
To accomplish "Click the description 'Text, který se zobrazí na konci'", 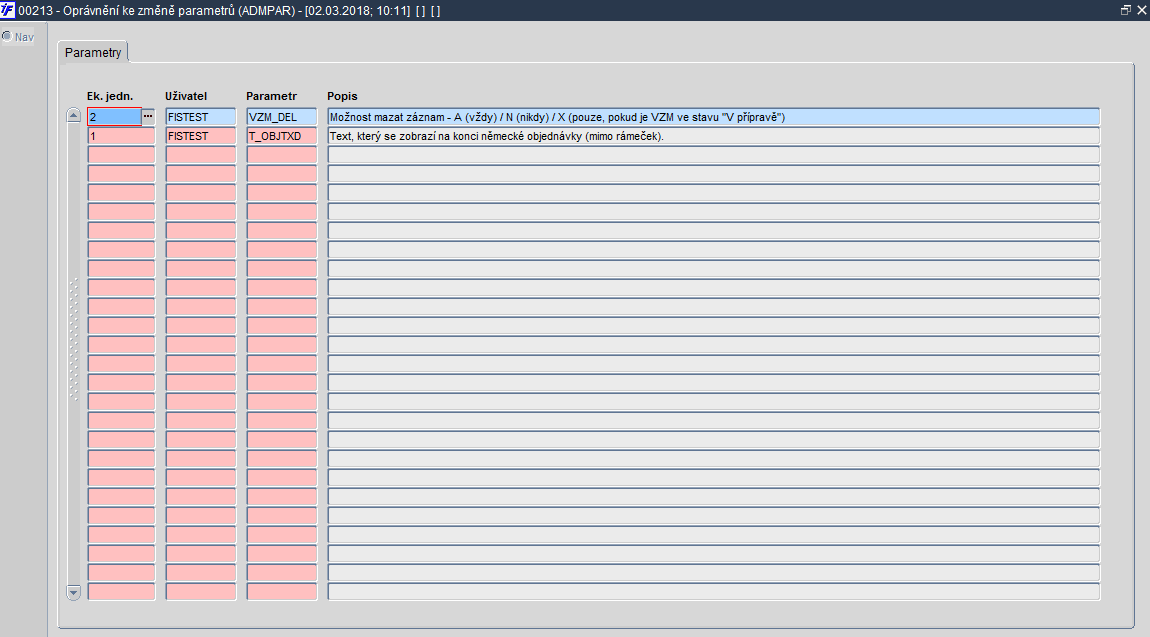I will [x=714, y=136].
